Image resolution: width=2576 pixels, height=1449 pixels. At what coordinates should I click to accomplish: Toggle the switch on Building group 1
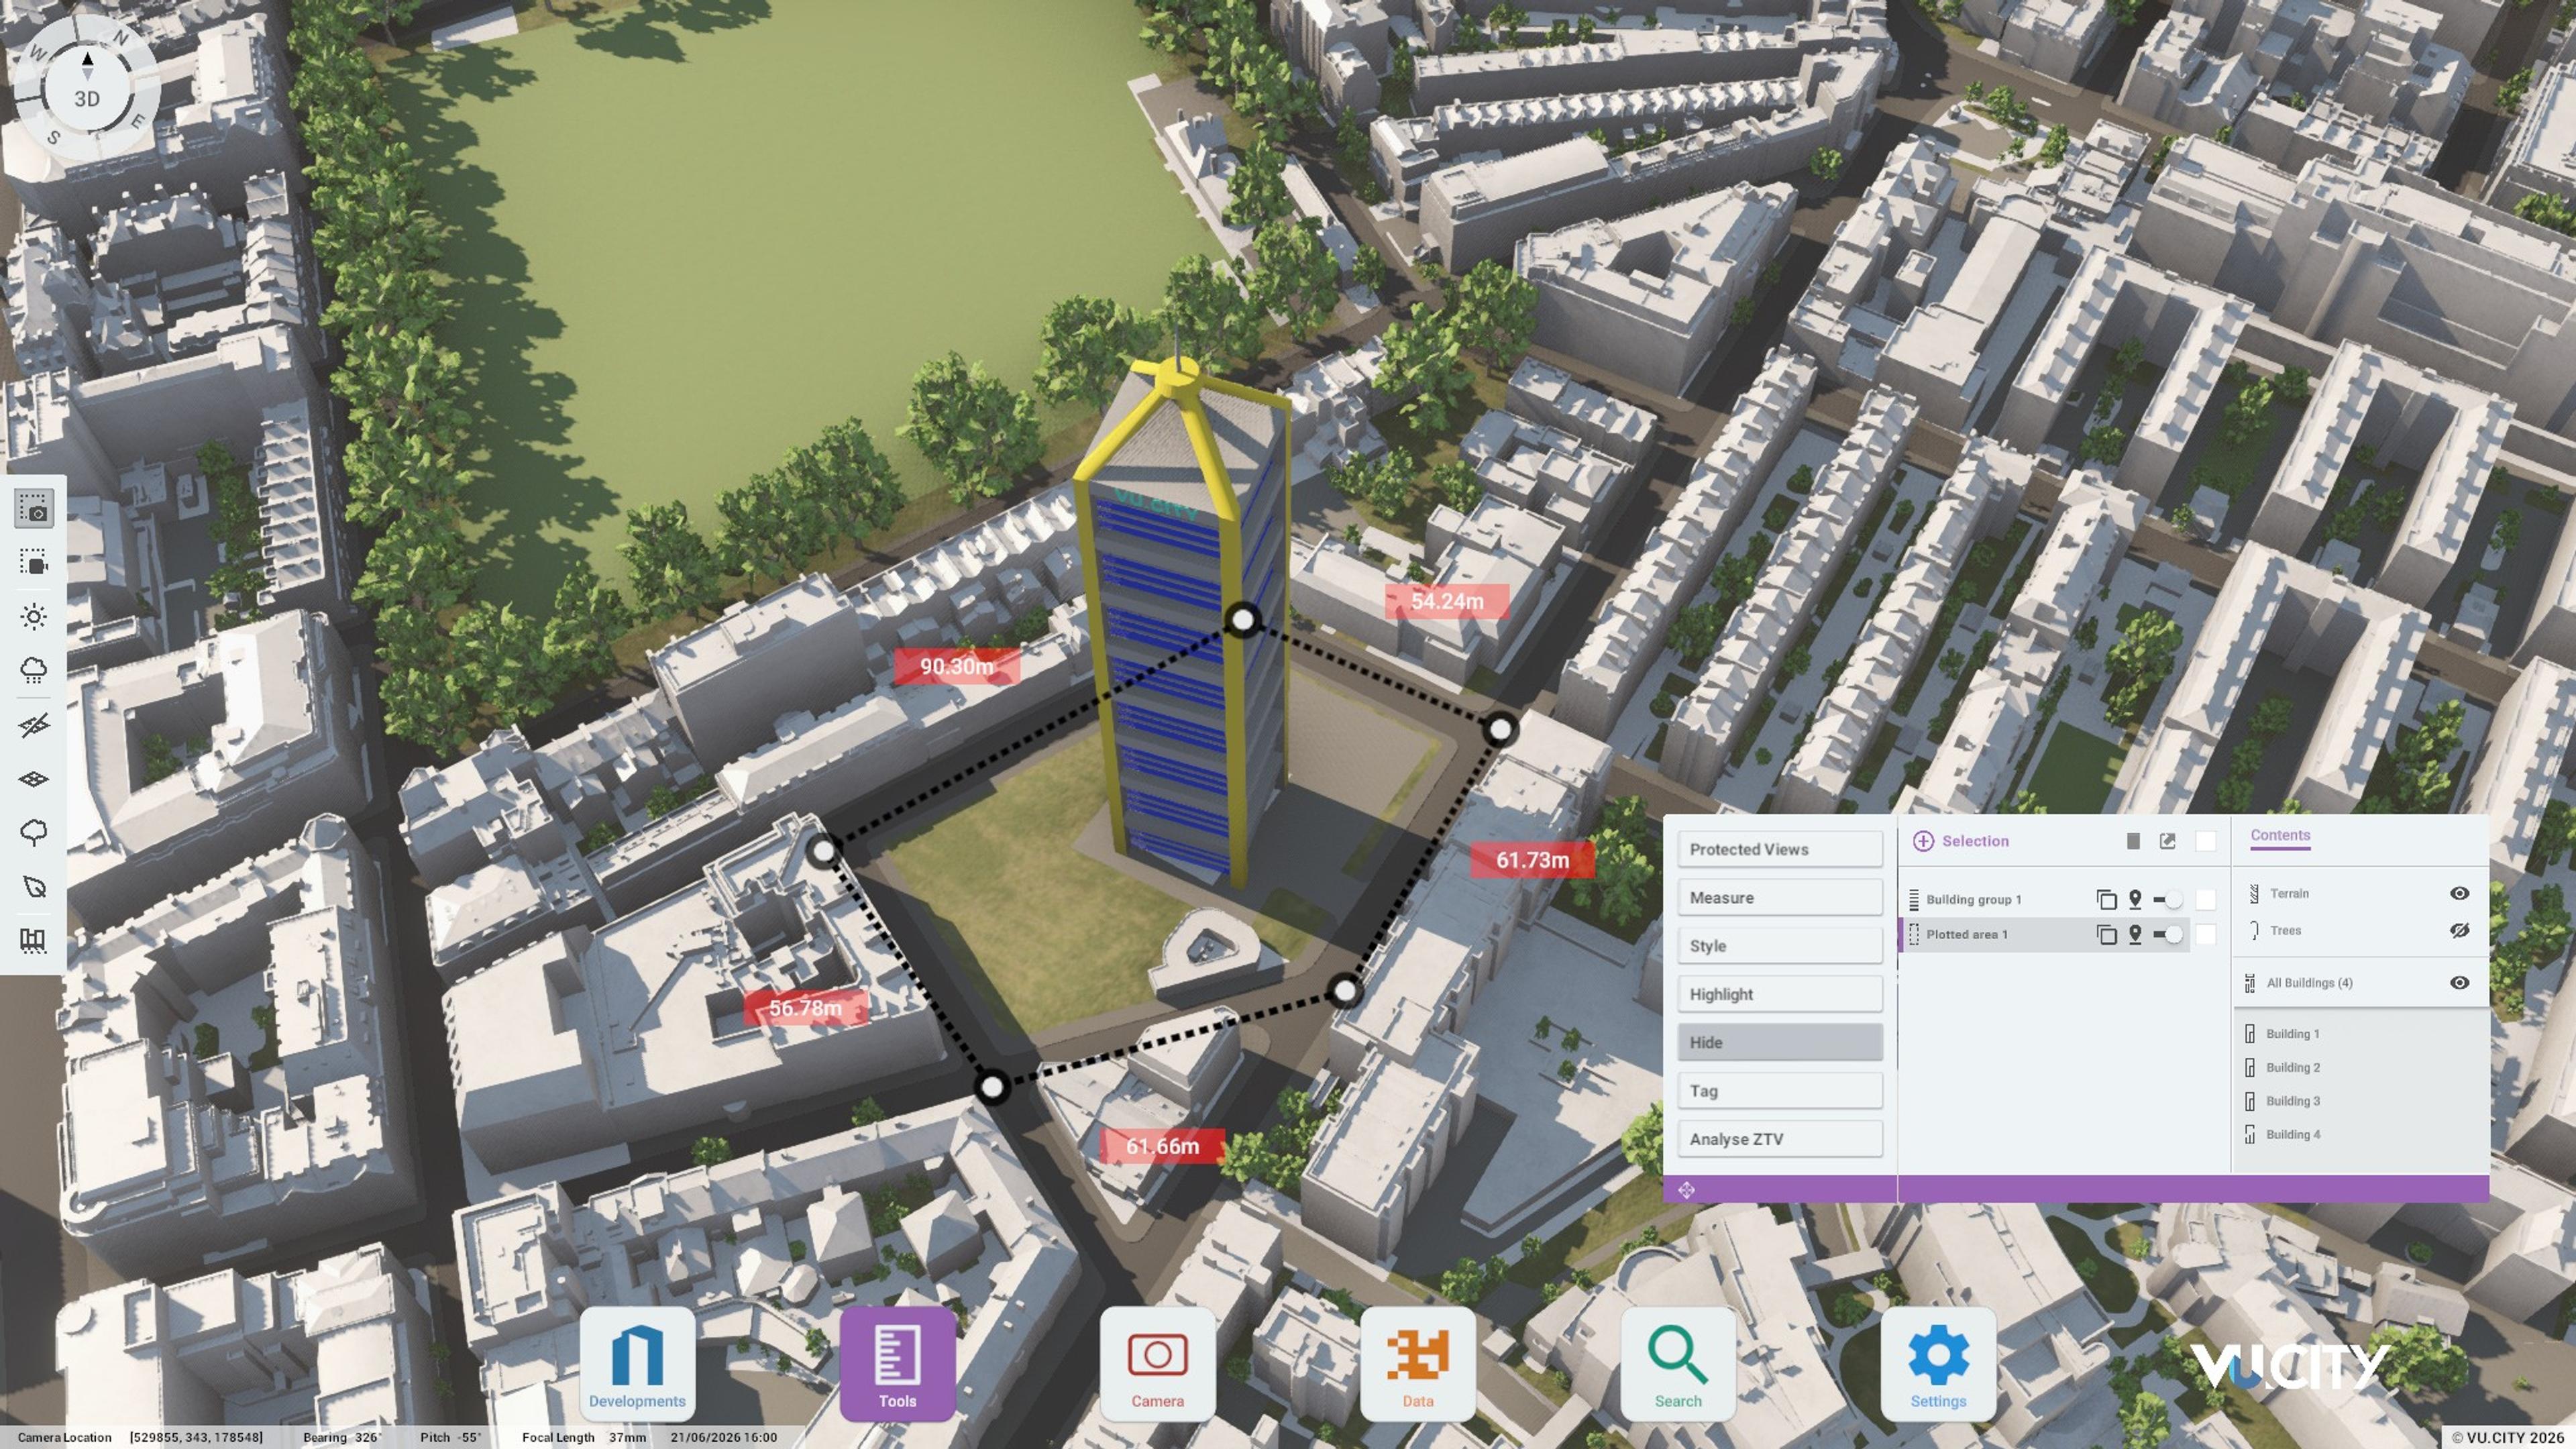click(x=2168, y=900)
